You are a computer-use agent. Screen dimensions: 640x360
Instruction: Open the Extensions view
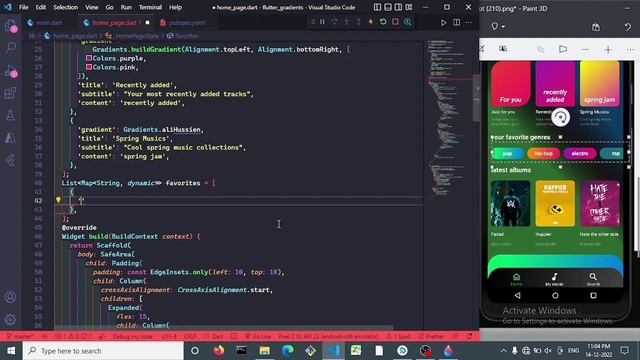pyautogui.click(x=10, y=93)
